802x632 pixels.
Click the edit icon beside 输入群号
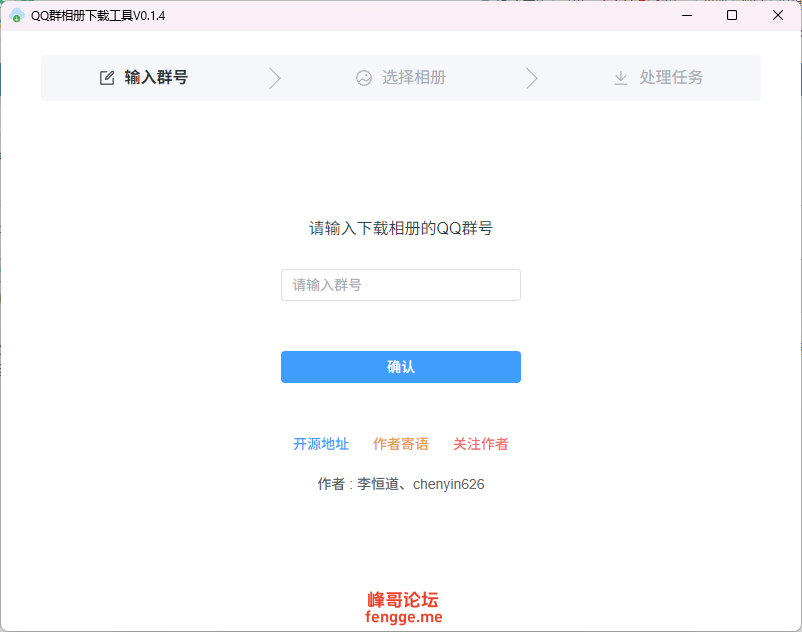point(107,78)
